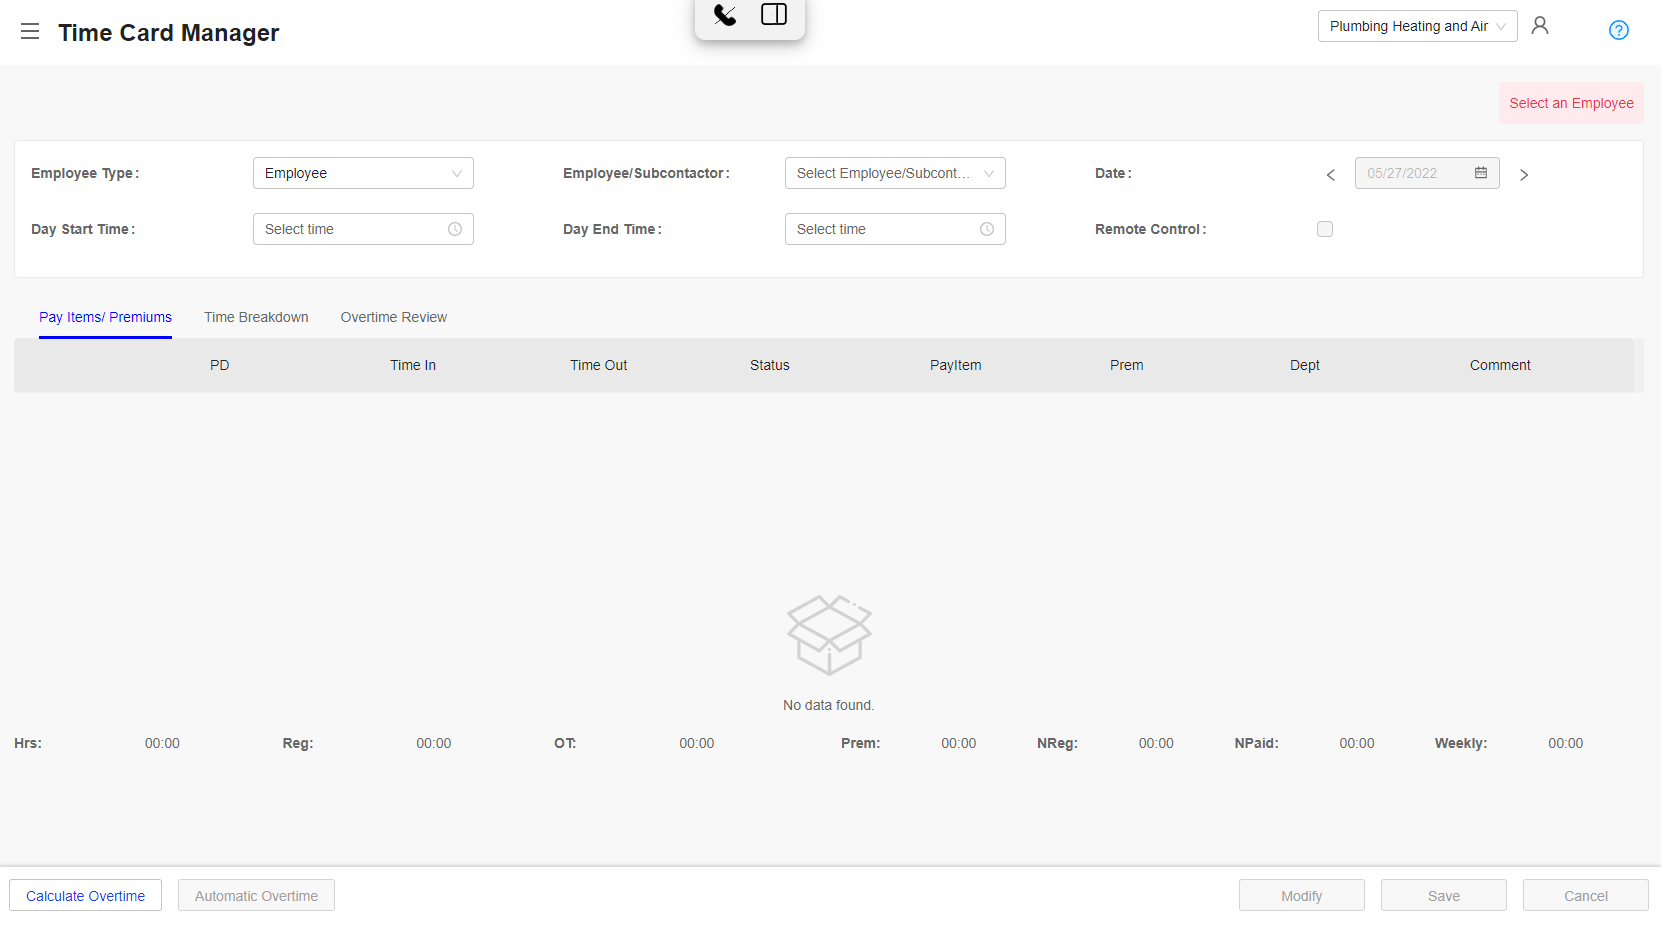
Task: Click the split panel layout icon
Action: [774, 15]
